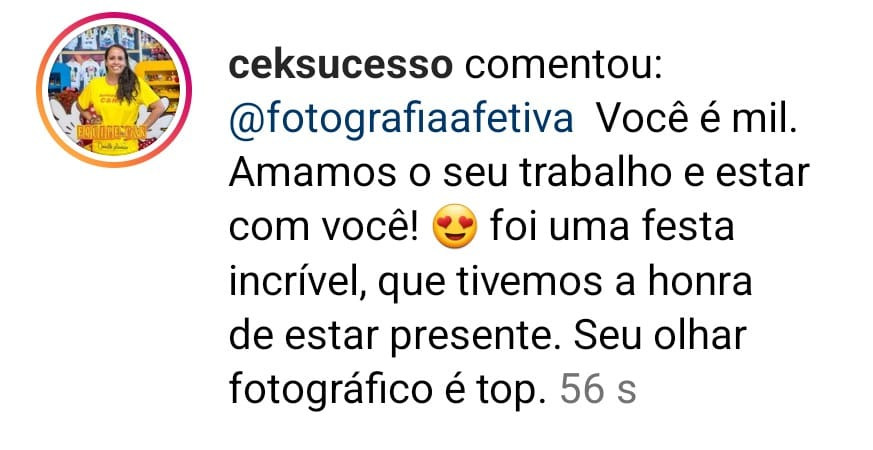This screenshot has width=873, height=450.
Task: Click the yellow logo text in the avatar
Action: tap(111, 132)
